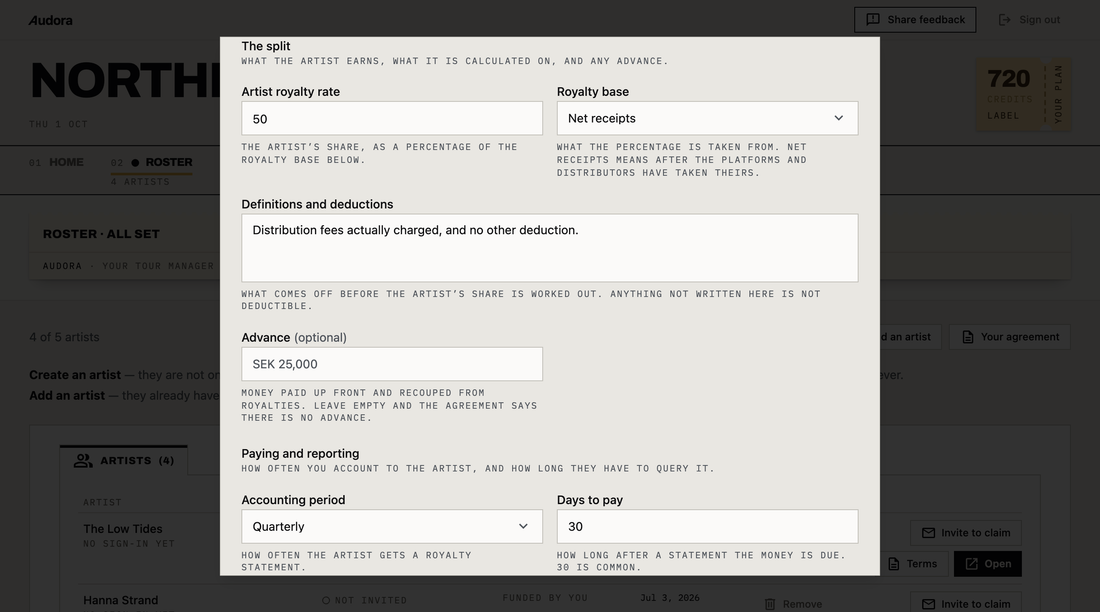Viewport: 1100px width, 612px height.
Task: Click the envelope icon in The Low Tides row
Action: [928, 533]
